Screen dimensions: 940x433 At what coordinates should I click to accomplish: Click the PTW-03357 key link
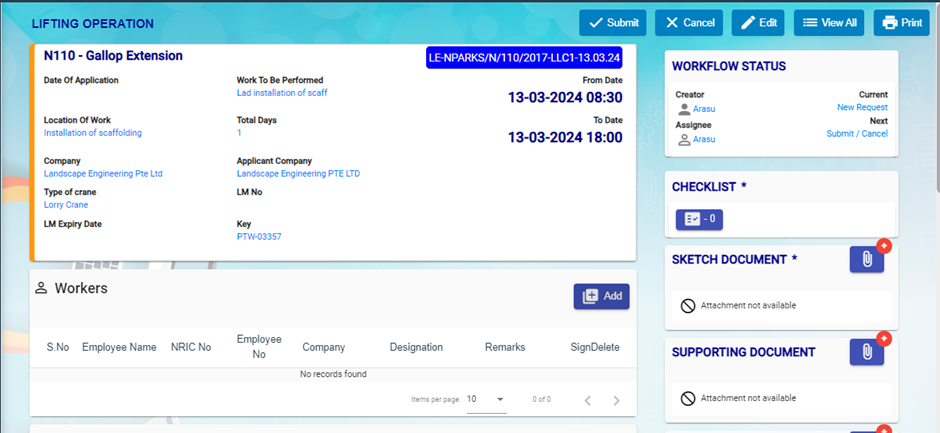(259, 237)
